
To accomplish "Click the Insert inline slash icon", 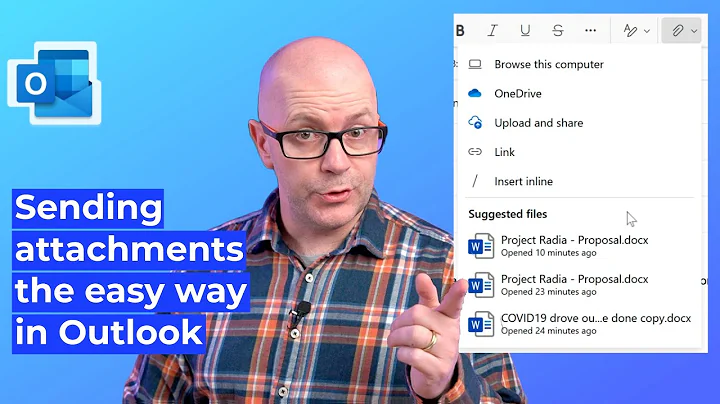I will 475,181.
